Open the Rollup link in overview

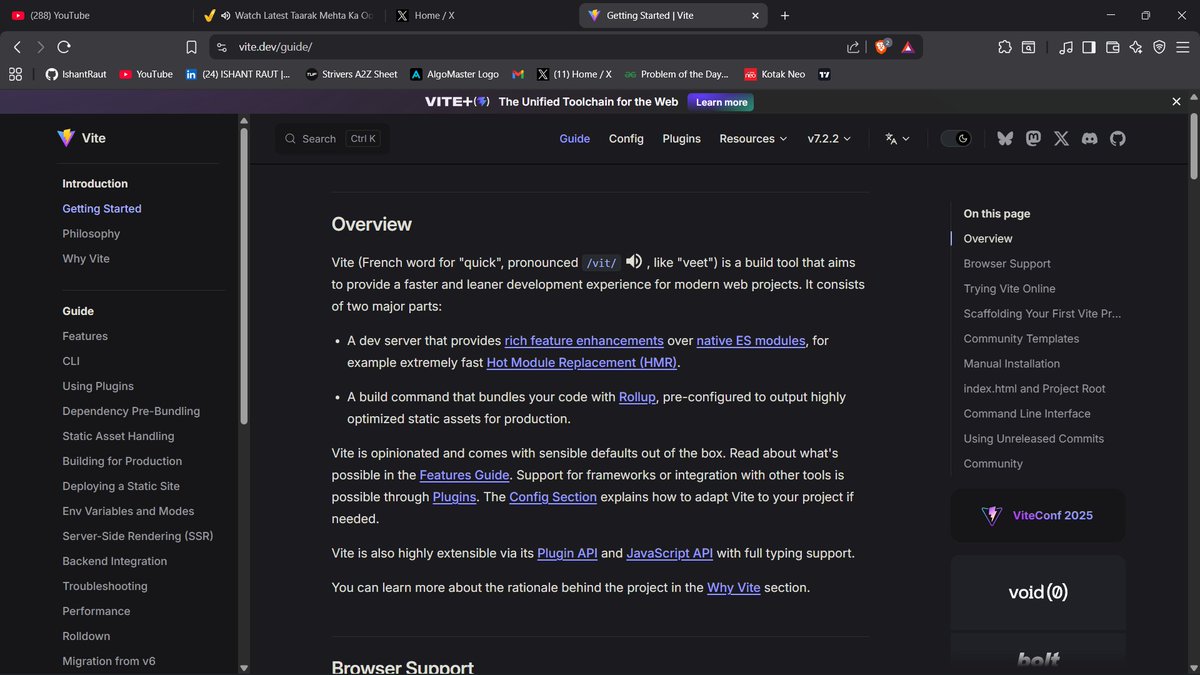[x=637, y=397]
